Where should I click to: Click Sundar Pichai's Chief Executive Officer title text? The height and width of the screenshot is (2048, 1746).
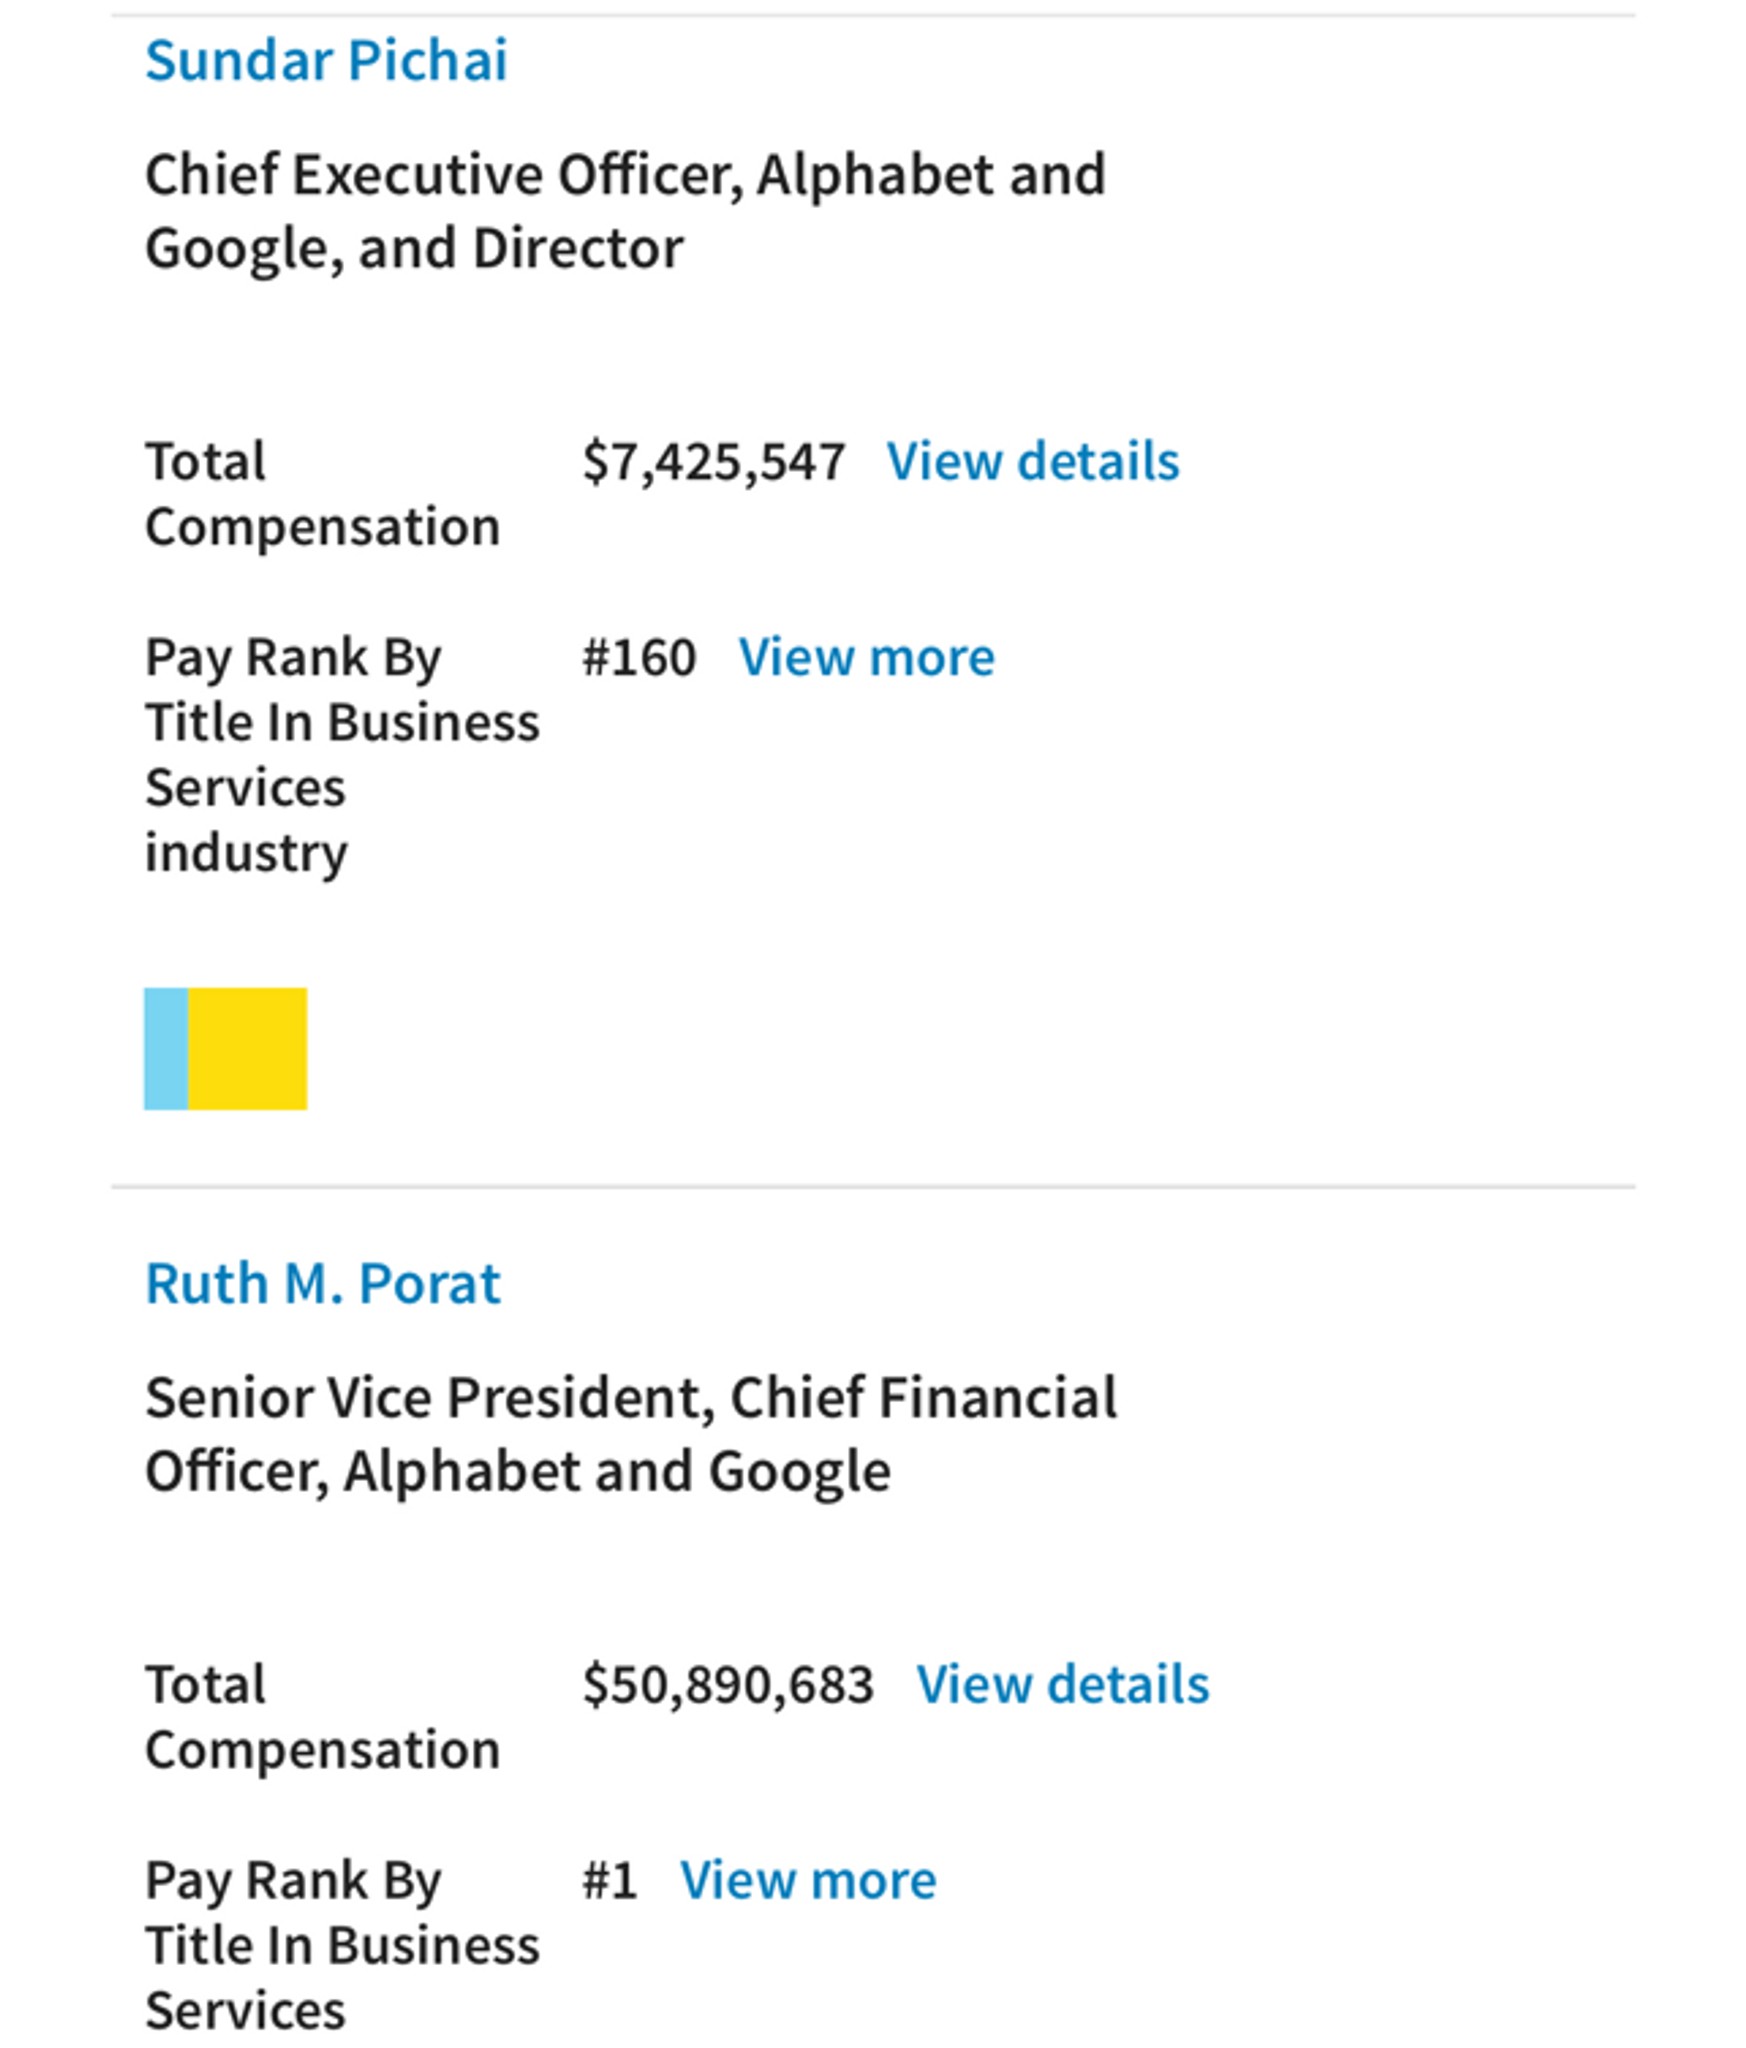click(x=625, y=211)
